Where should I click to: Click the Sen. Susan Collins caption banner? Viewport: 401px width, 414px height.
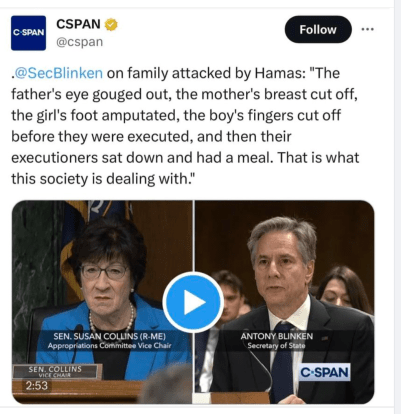coord(109,340)
